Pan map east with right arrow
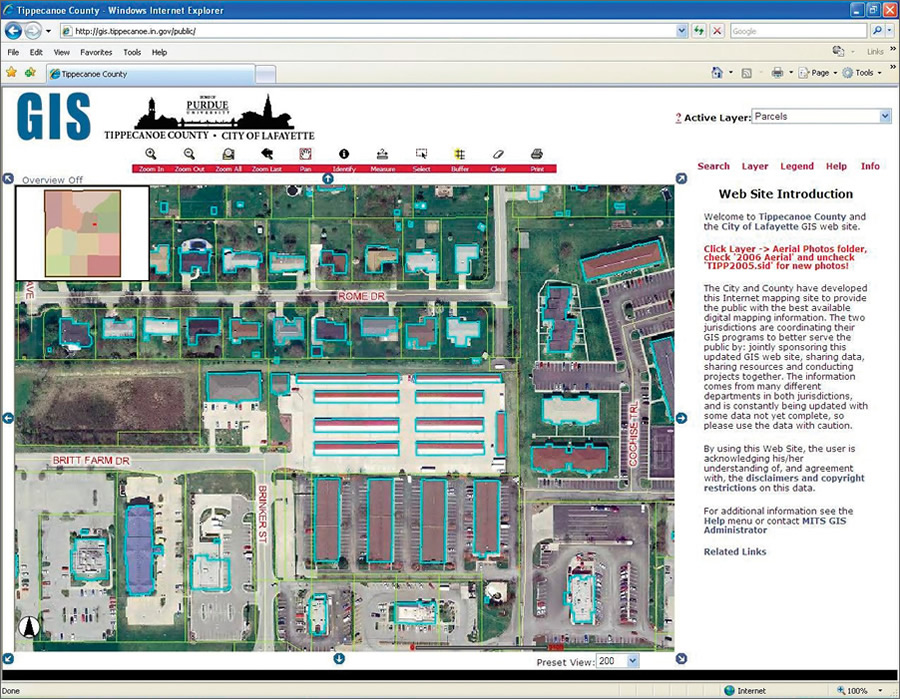This screenshot has height=699, width=900. tap(681, 418)
